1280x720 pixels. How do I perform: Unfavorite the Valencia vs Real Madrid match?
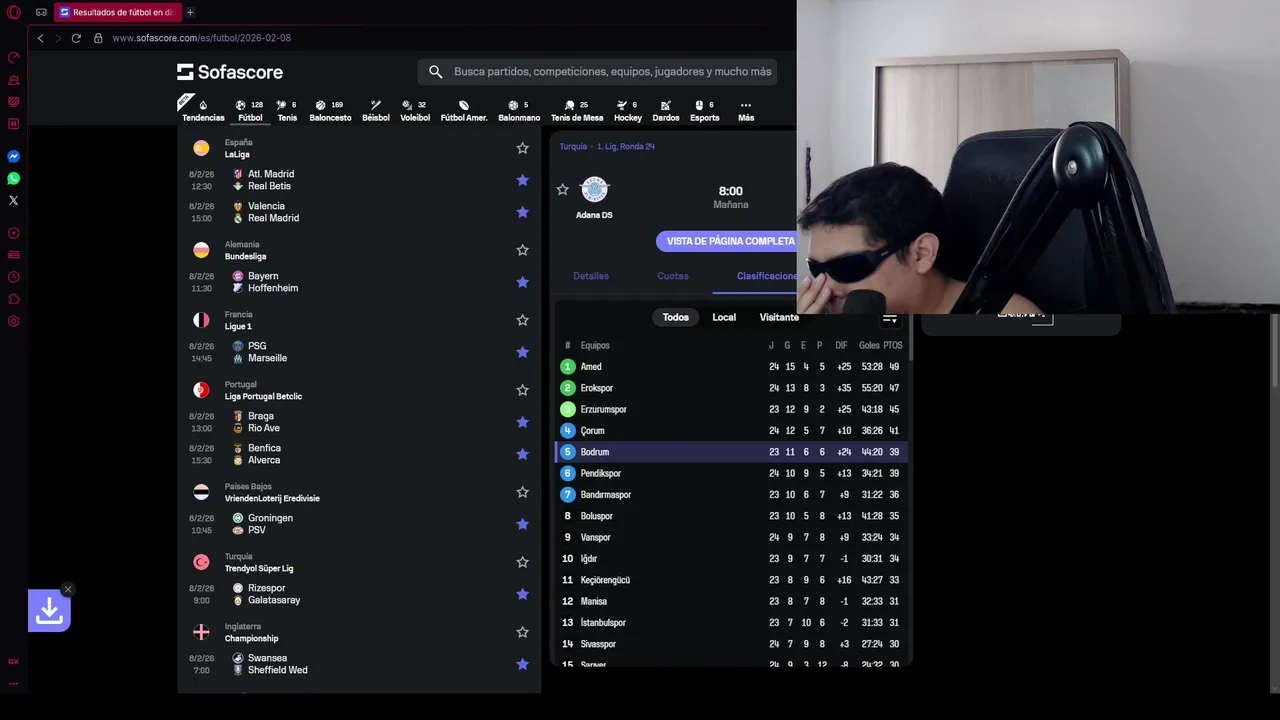pyautogui.click(x=522, y=212)
